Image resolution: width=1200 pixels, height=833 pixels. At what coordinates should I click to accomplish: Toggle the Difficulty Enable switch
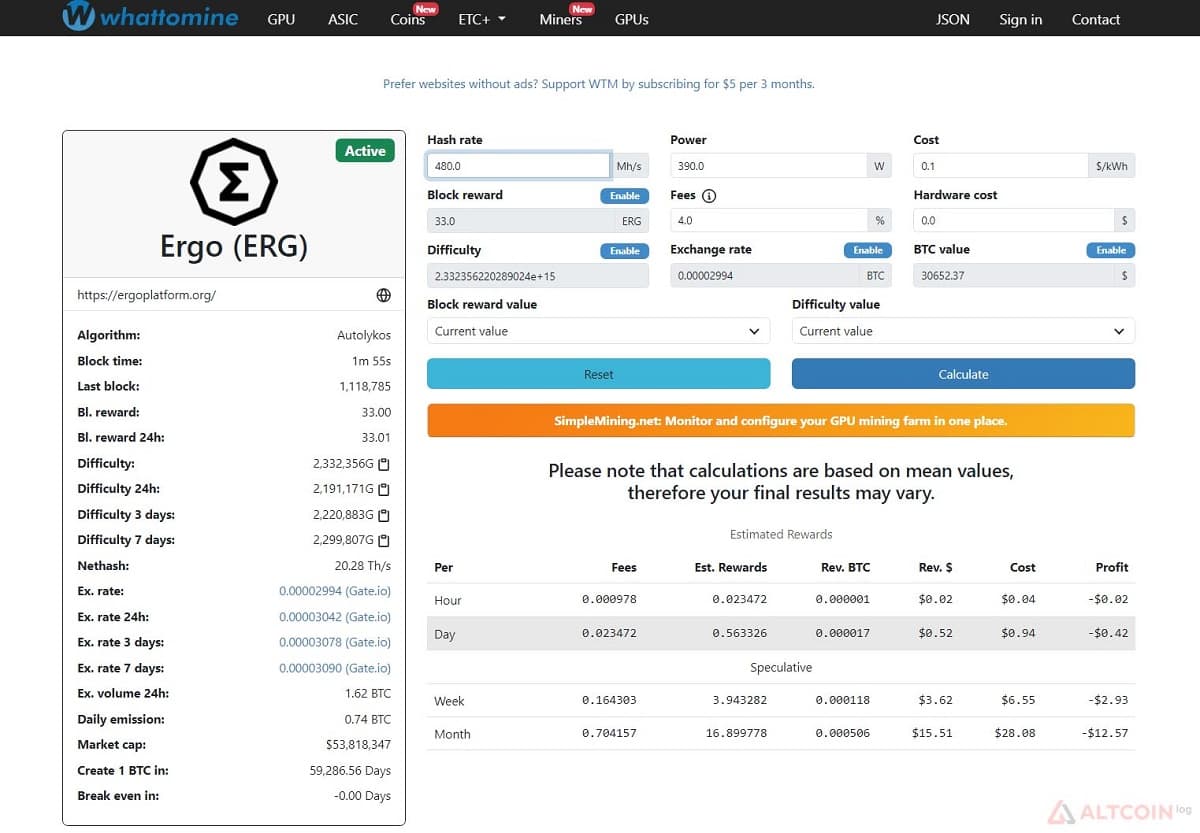click(x=625, y=251)
